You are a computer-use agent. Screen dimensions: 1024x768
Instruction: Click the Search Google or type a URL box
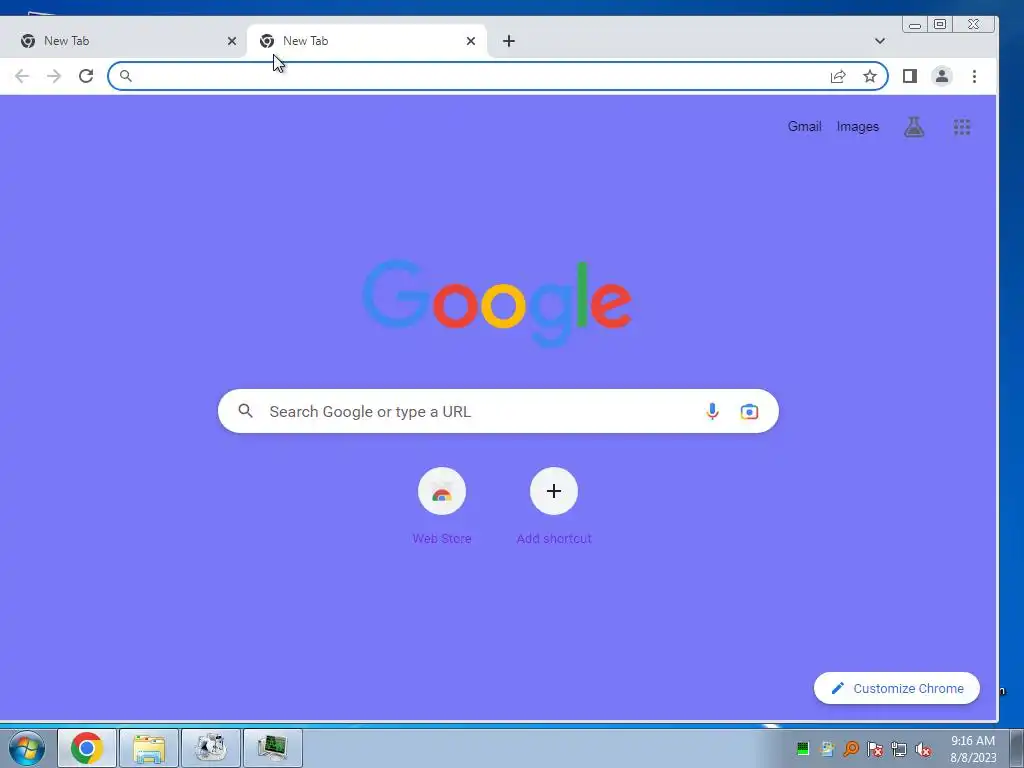pos(498,411)
